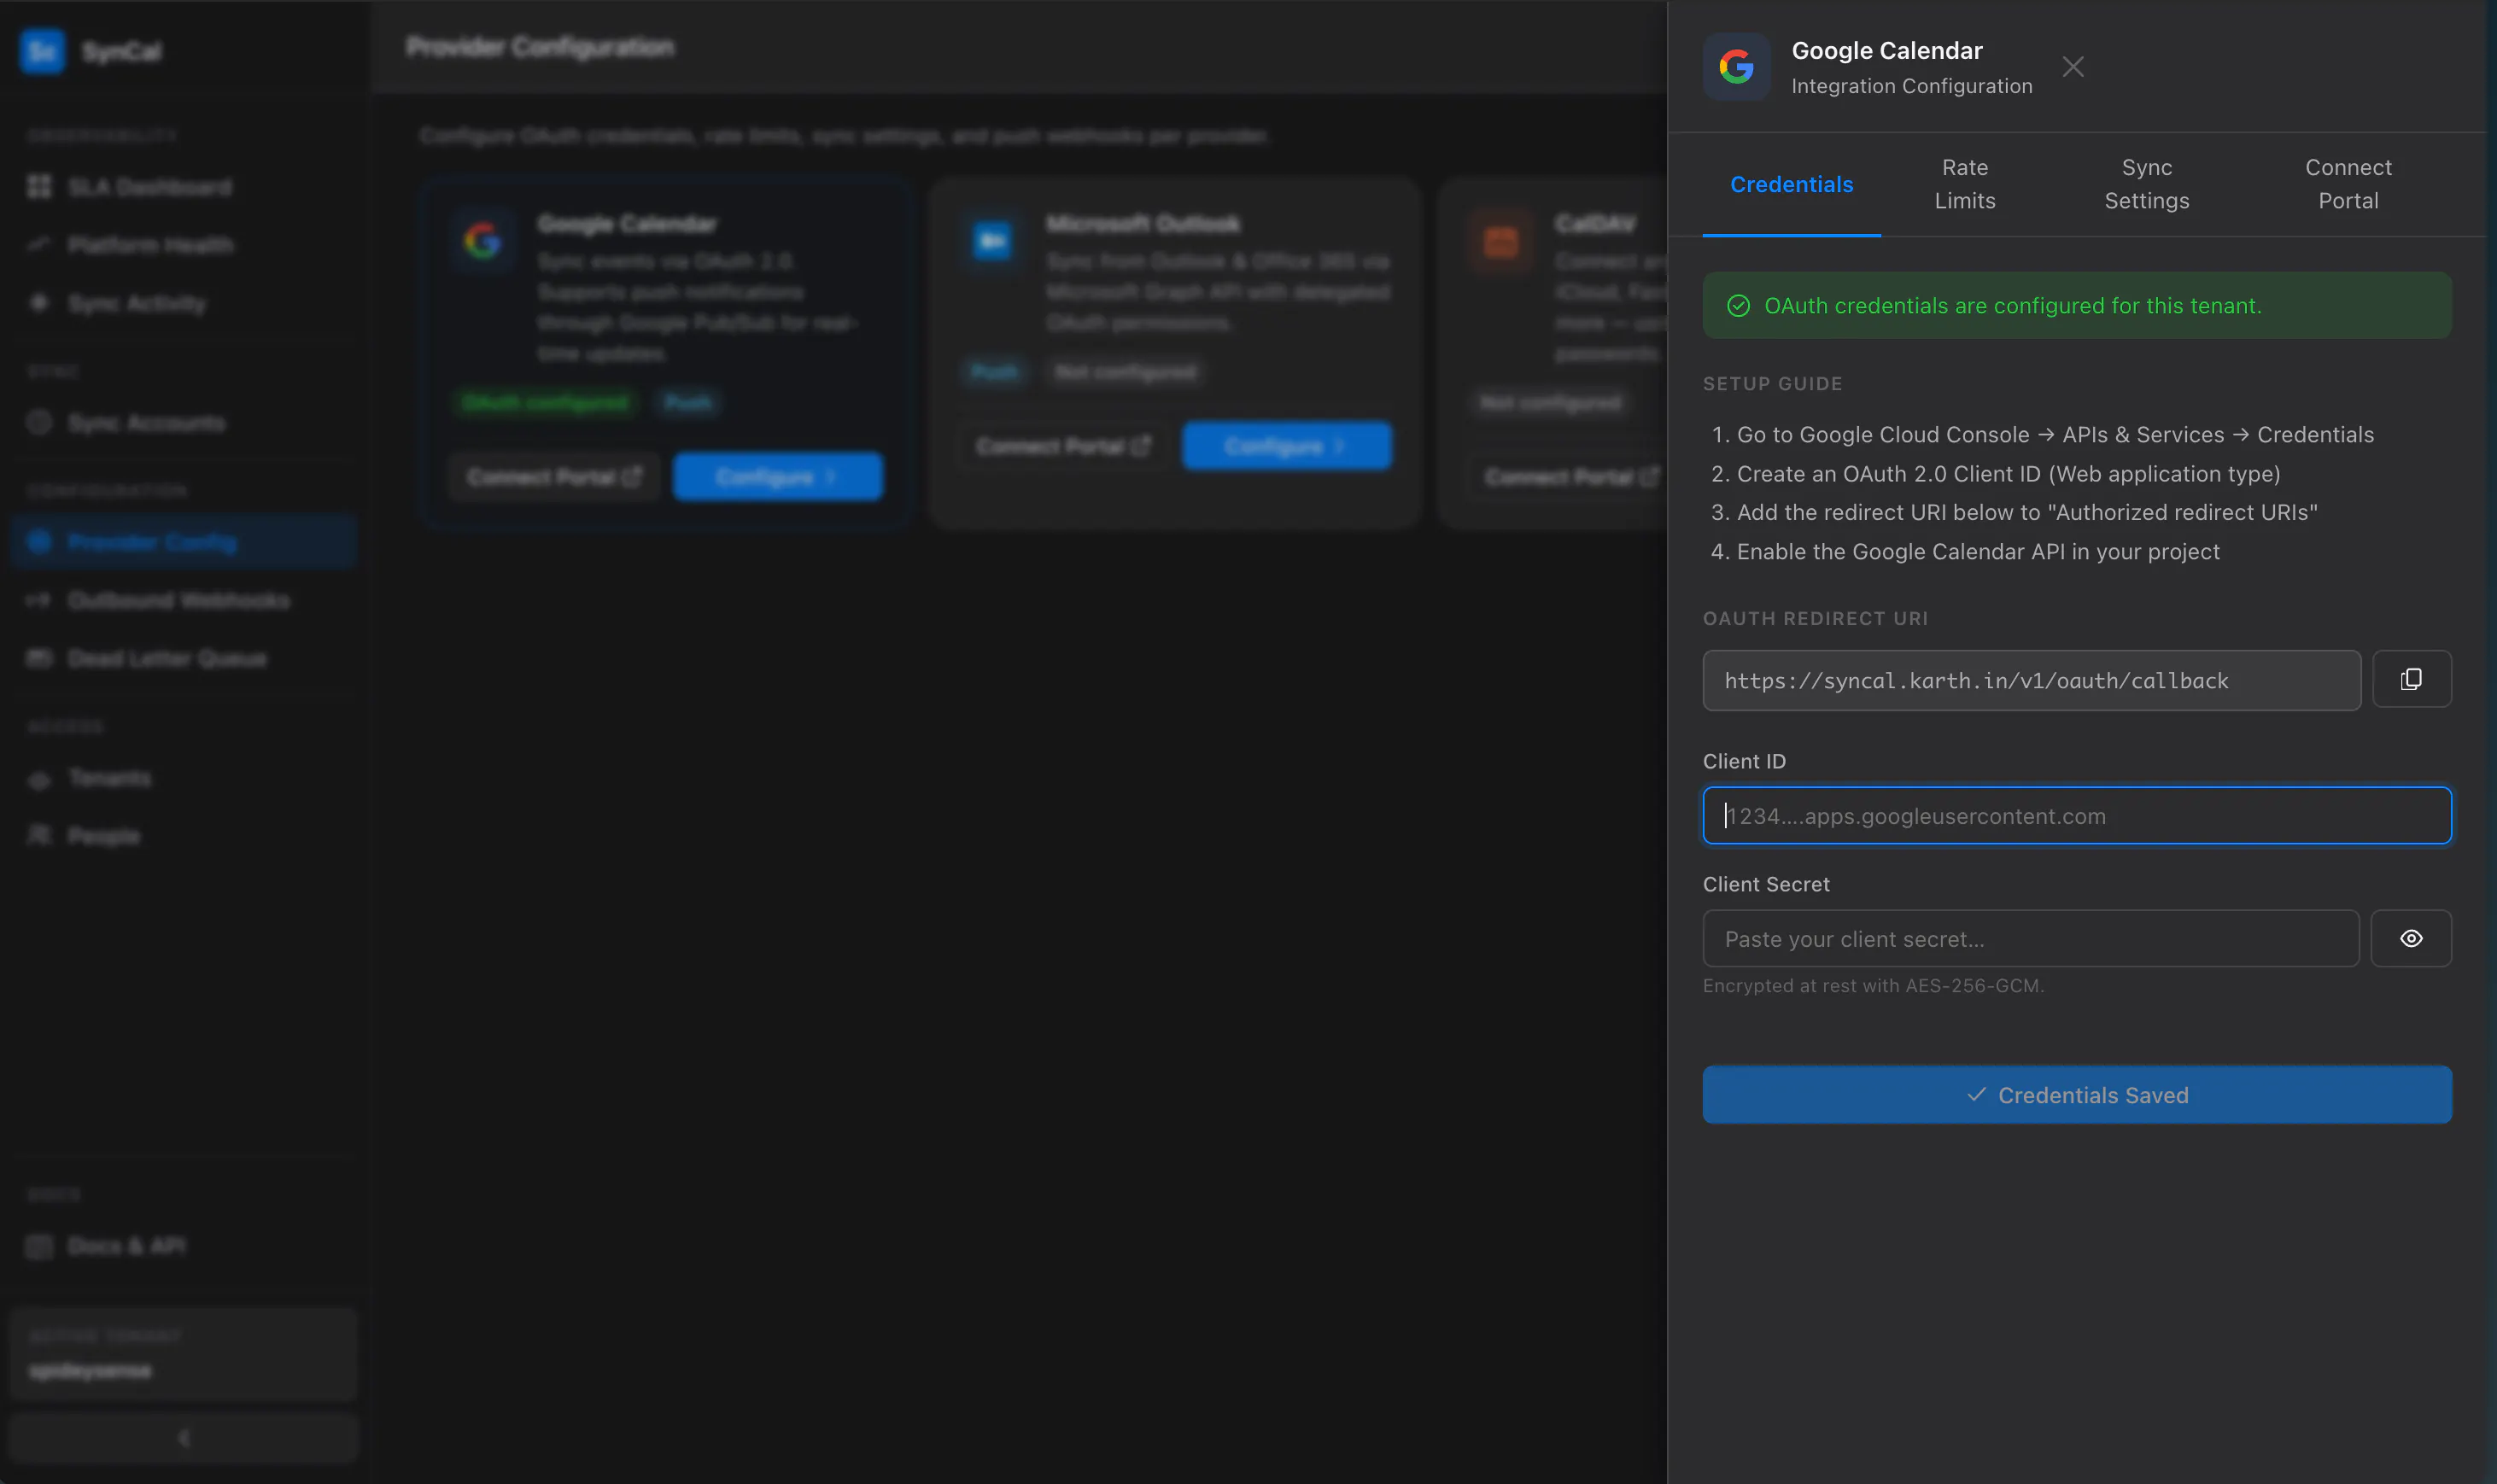Open SLA Dashboard in sidebar

click(184, 186)
